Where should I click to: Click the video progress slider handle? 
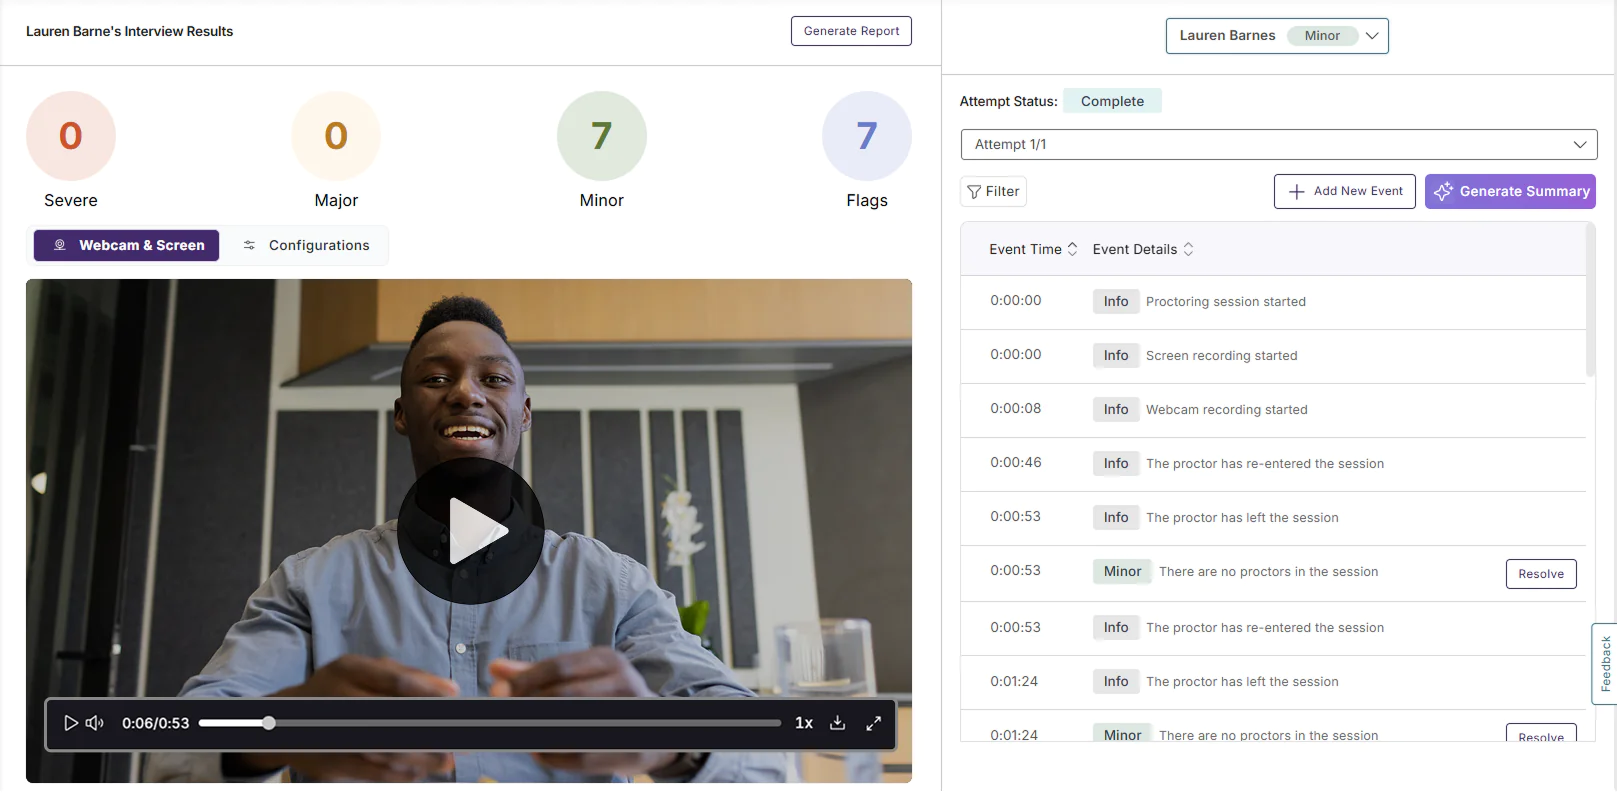[269, 723]
